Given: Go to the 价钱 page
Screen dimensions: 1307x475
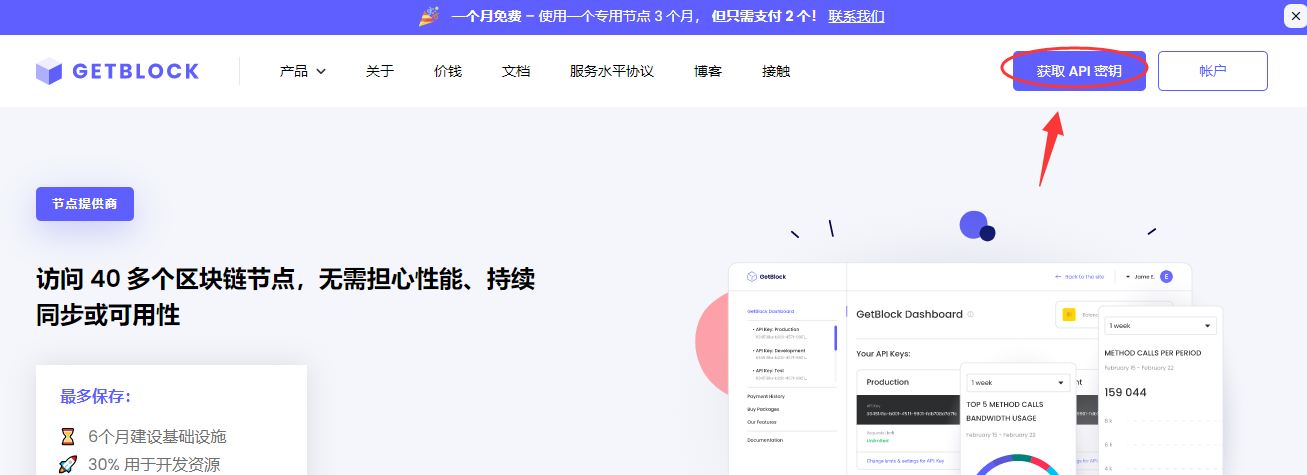Looking at the screenshot, I should click(x=448, y=71).
